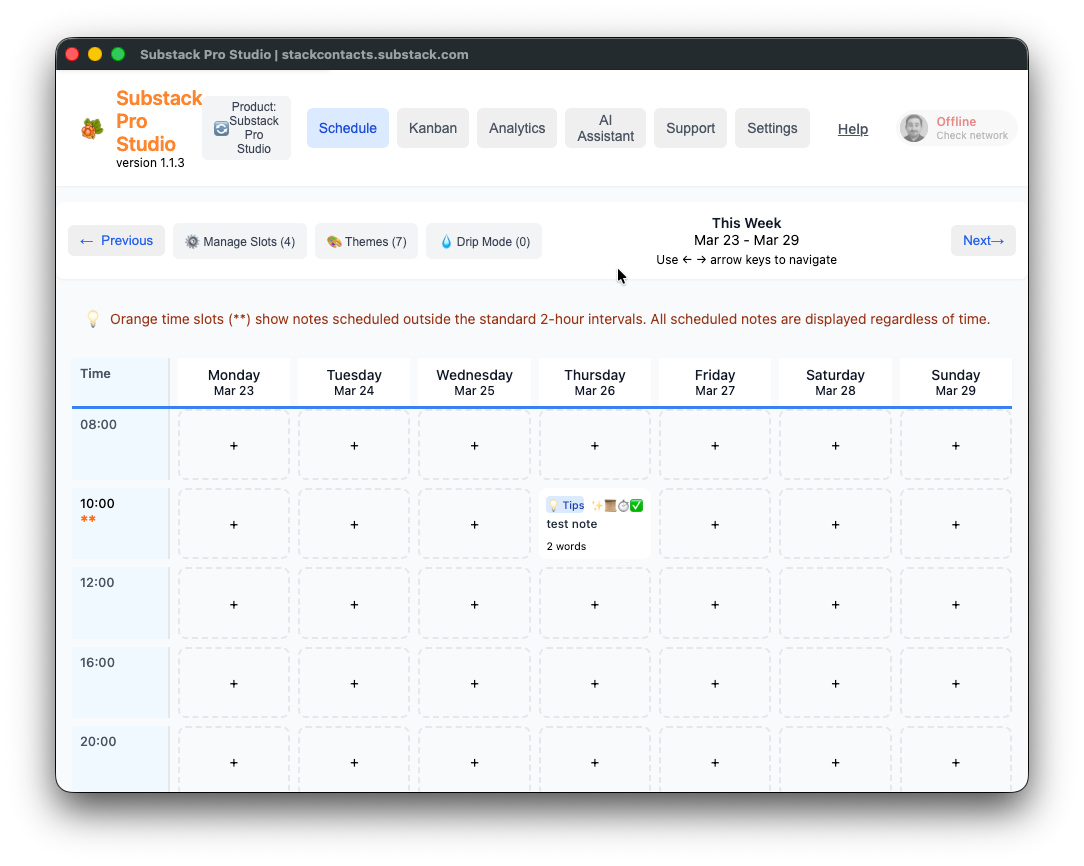Click the 10:00 time slot label
The width and height of the screenshot is (1084, 866).
click(x=97, y=504)
